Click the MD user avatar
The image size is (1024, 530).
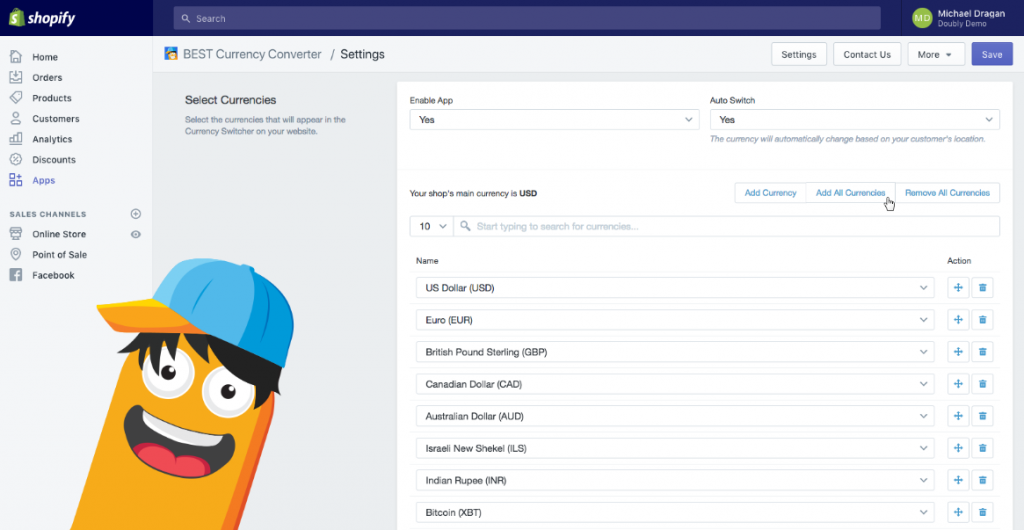922,18
